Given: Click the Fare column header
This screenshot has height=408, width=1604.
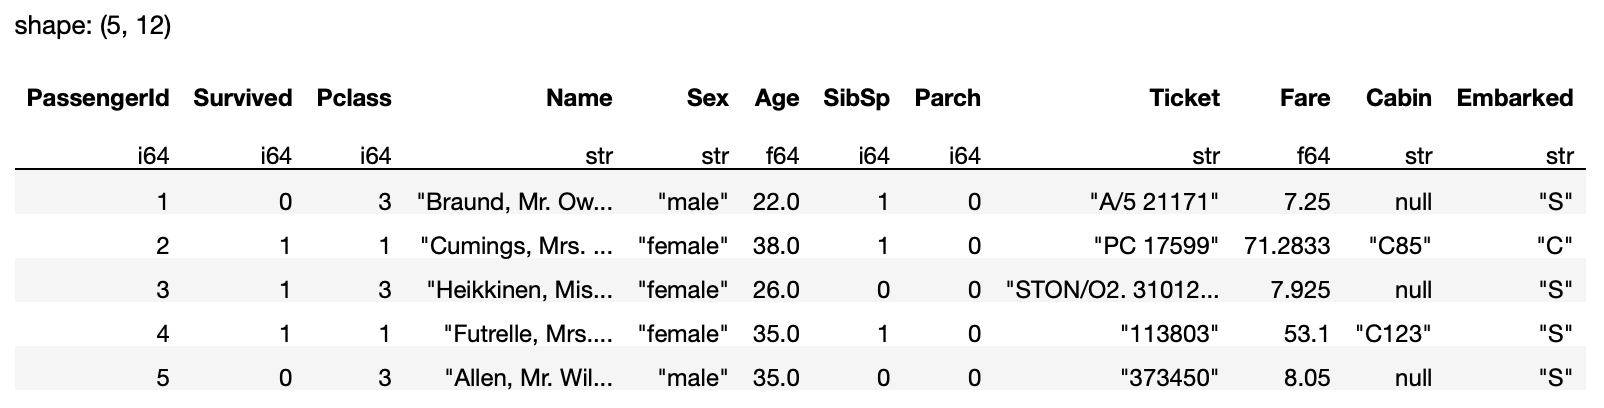Looking at the screenshot, I should [1304, 98].
